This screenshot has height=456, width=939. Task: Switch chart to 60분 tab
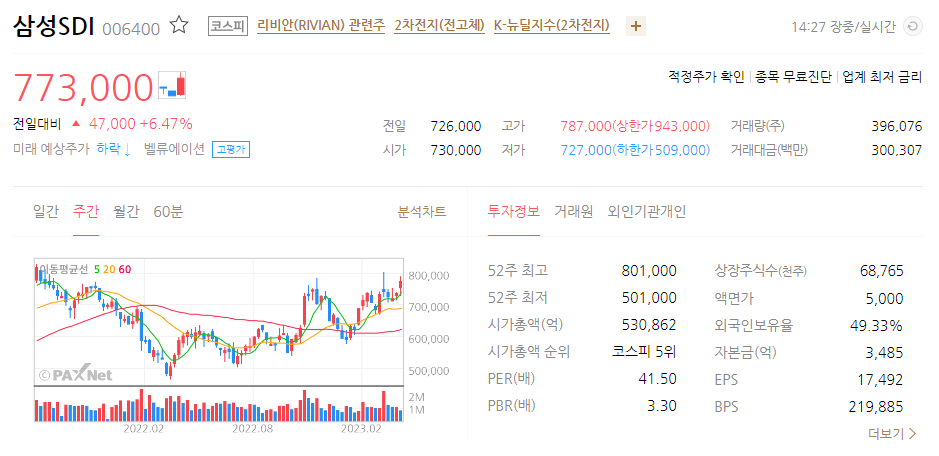pos(168,212)
